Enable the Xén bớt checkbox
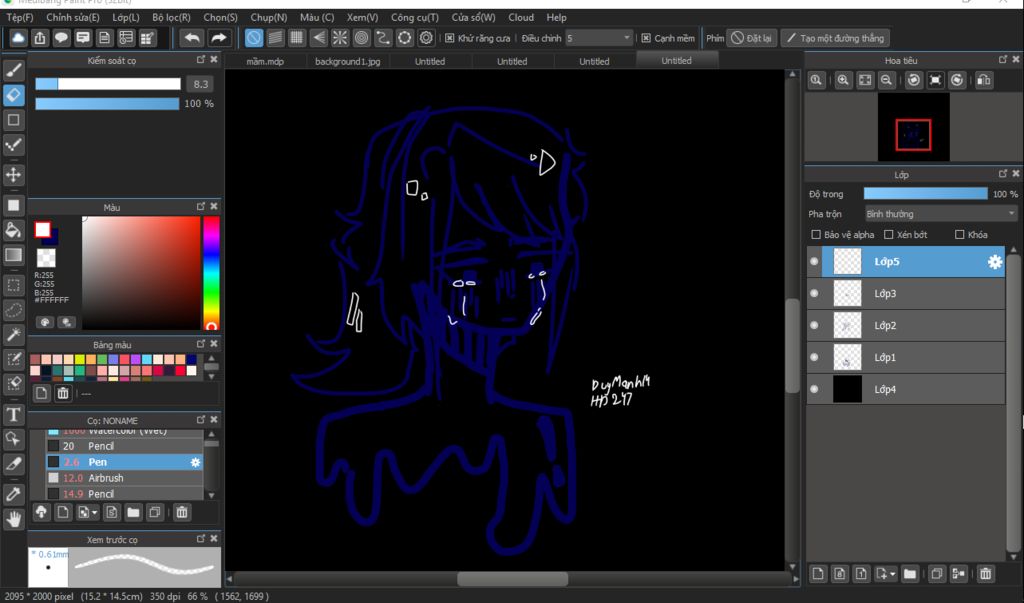 pos(888,235)
